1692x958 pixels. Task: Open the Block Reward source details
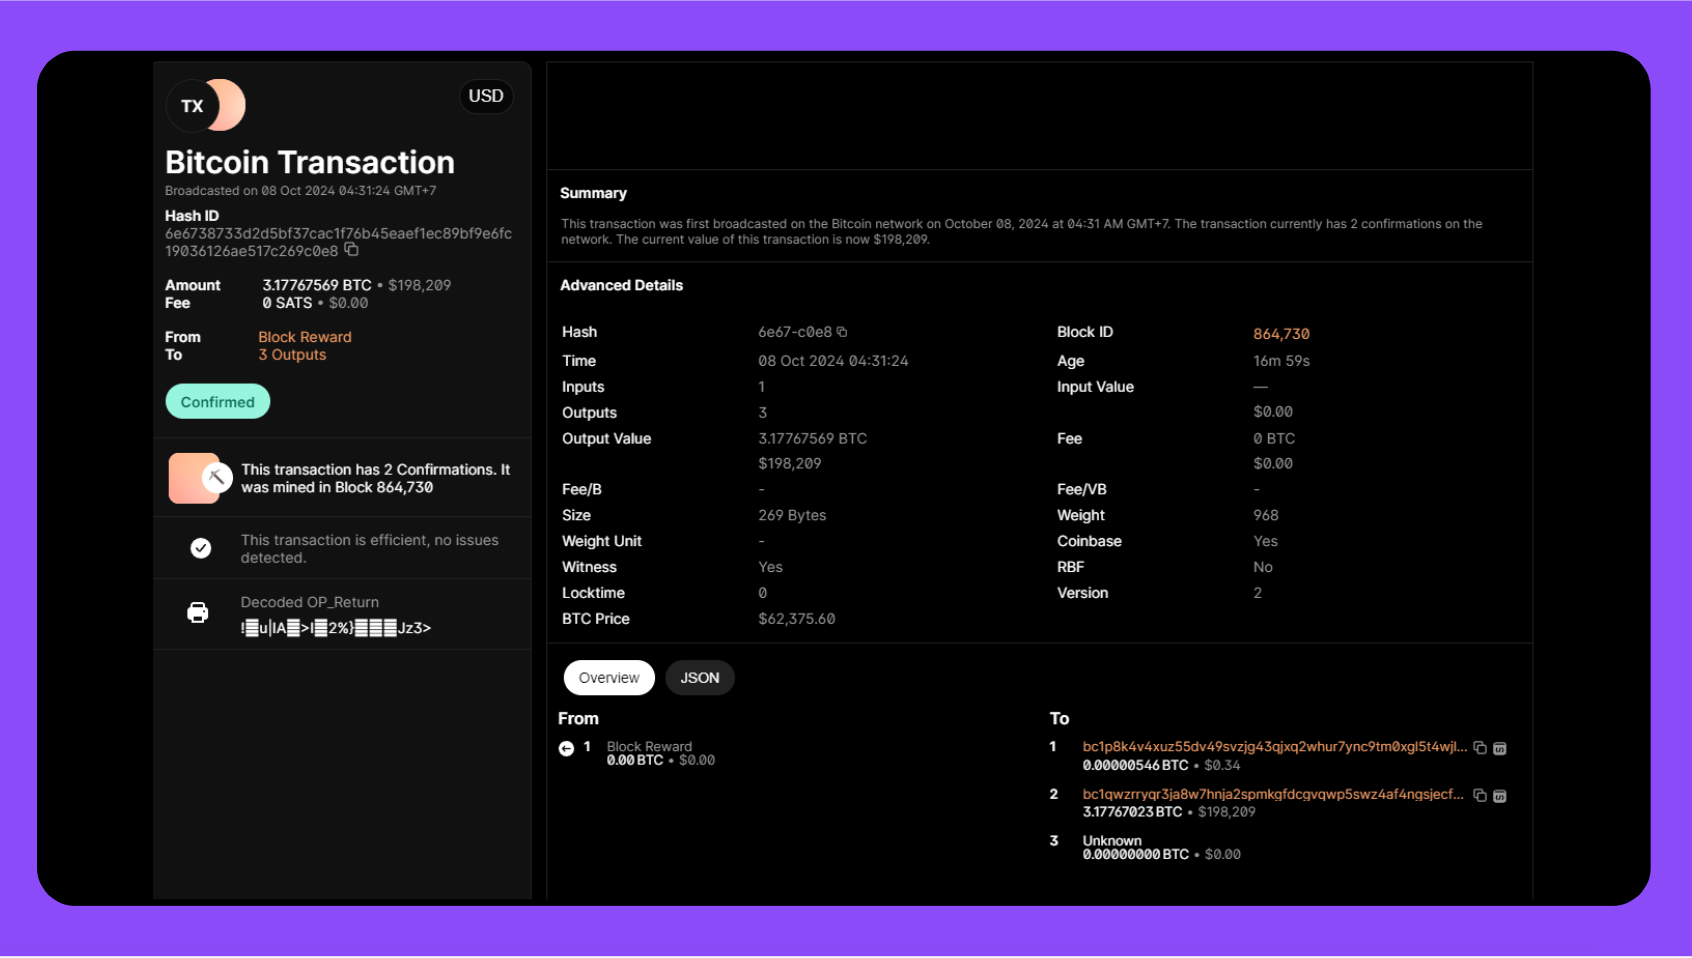(304, 336)
